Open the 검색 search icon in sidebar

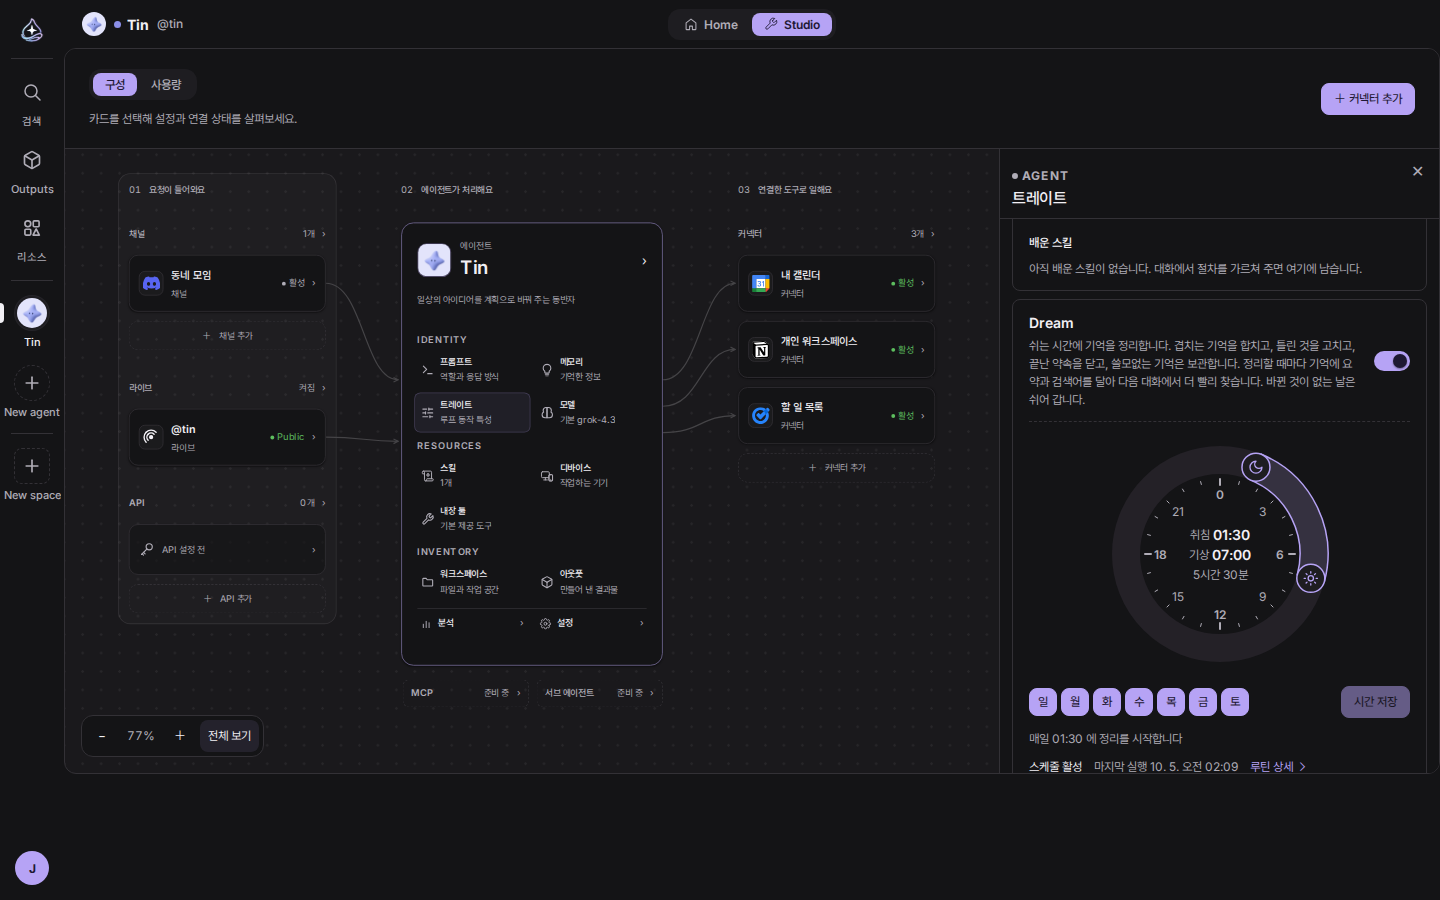[x=32, y=93]
